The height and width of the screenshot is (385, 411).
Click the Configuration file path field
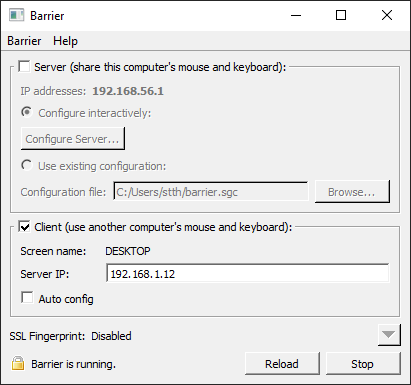click(x=211, y=192)
